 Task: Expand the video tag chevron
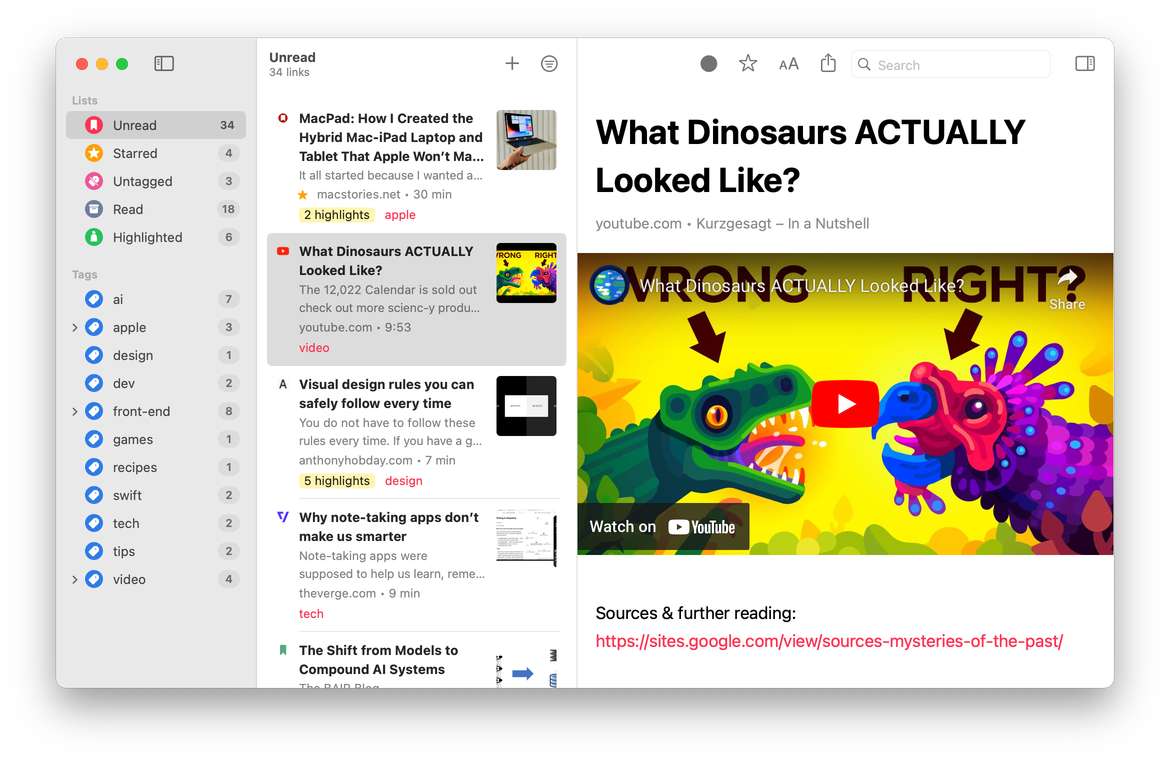[x=75, y=579]
